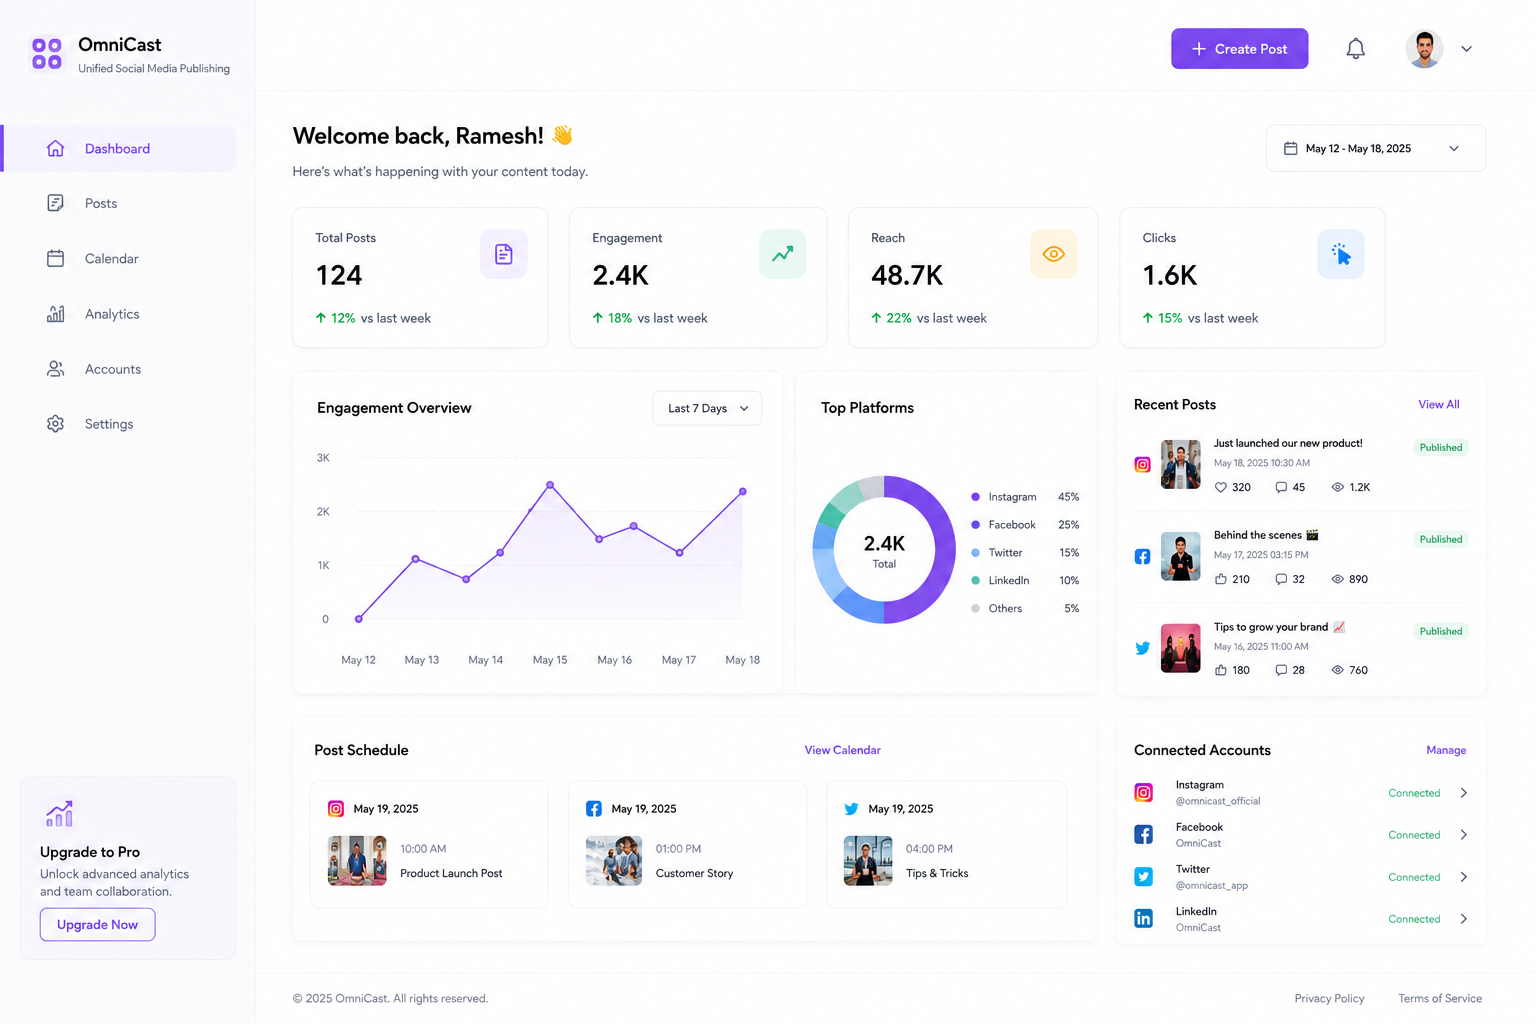Click the Engagement trend arrow icon
This screenshot has width=1536, height=1024.
pos(782,254)
